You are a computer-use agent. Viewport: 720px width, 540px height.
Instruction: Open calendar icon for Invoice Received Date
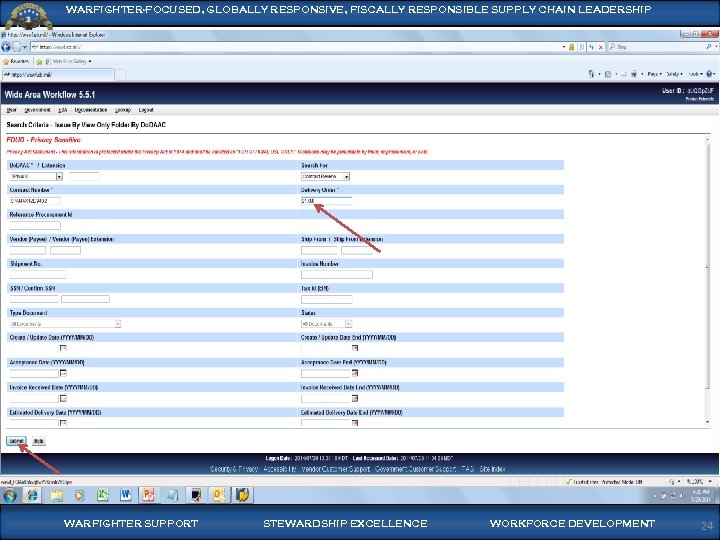[63, 398]
